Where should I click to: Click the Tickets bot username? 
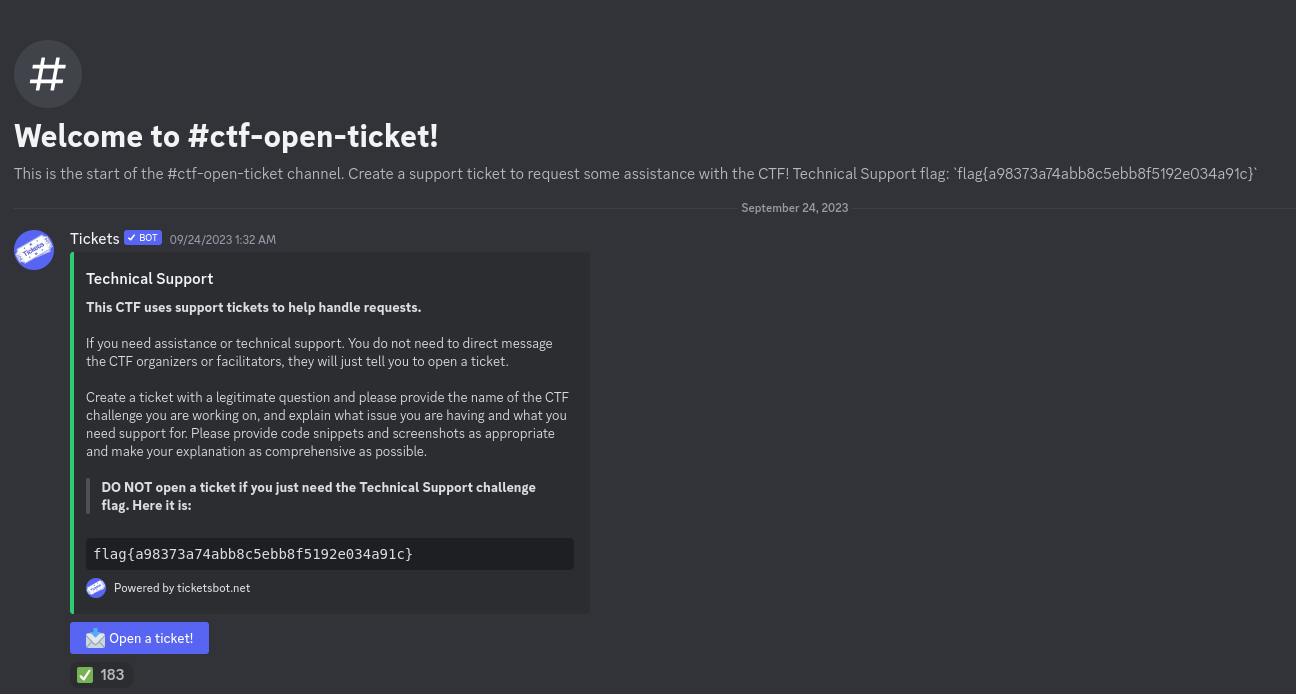tap(95, 238)
